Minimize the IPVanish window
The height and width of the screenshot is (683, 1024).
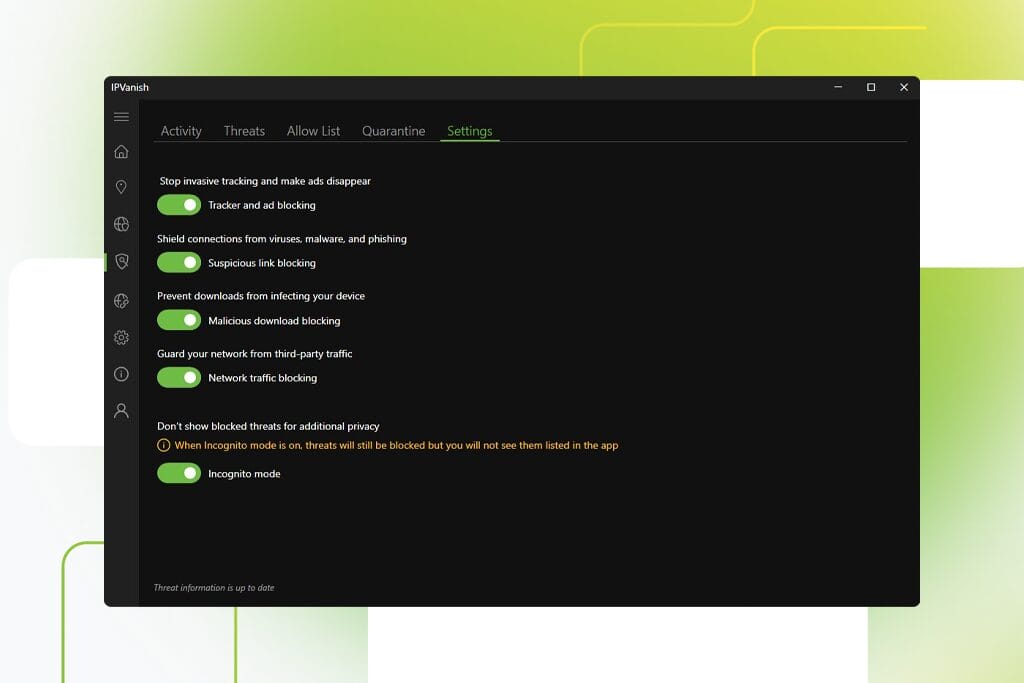tap(838, 87)
